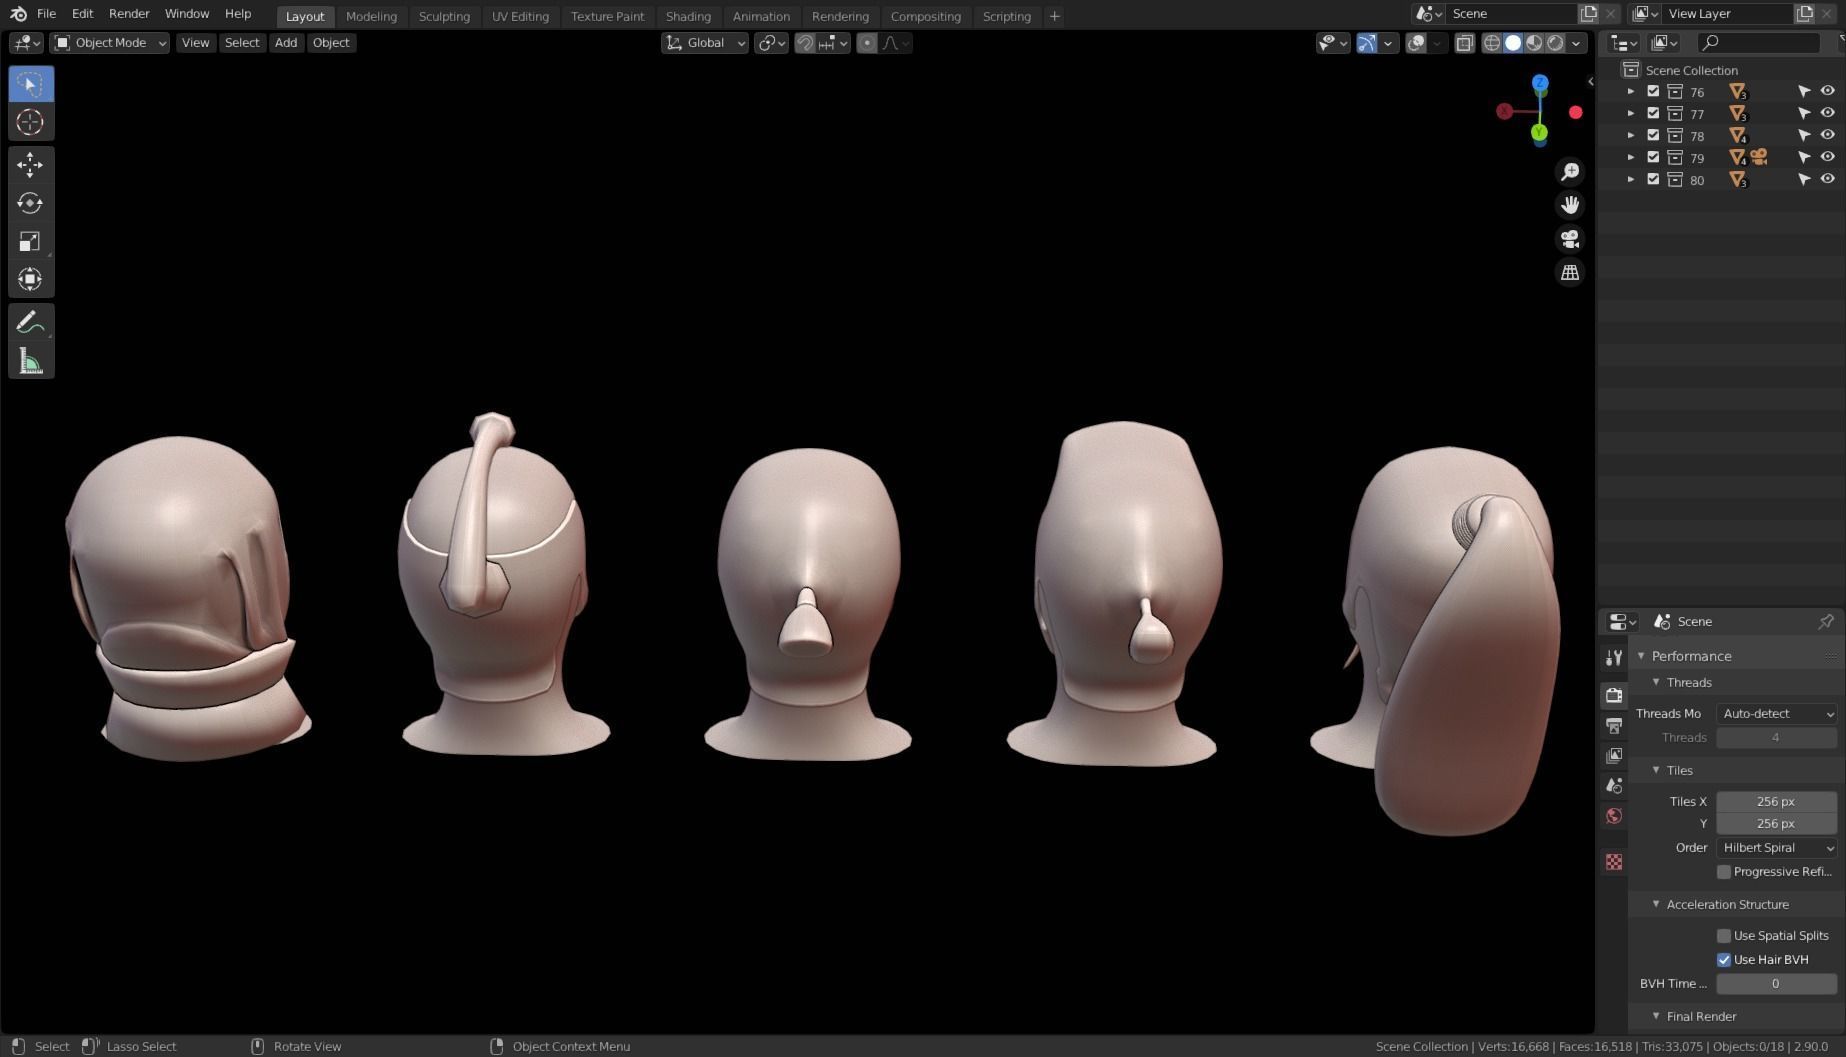1846x1057 pixels.
Task: Add a new workspace tab
Action: point(1054,16)
